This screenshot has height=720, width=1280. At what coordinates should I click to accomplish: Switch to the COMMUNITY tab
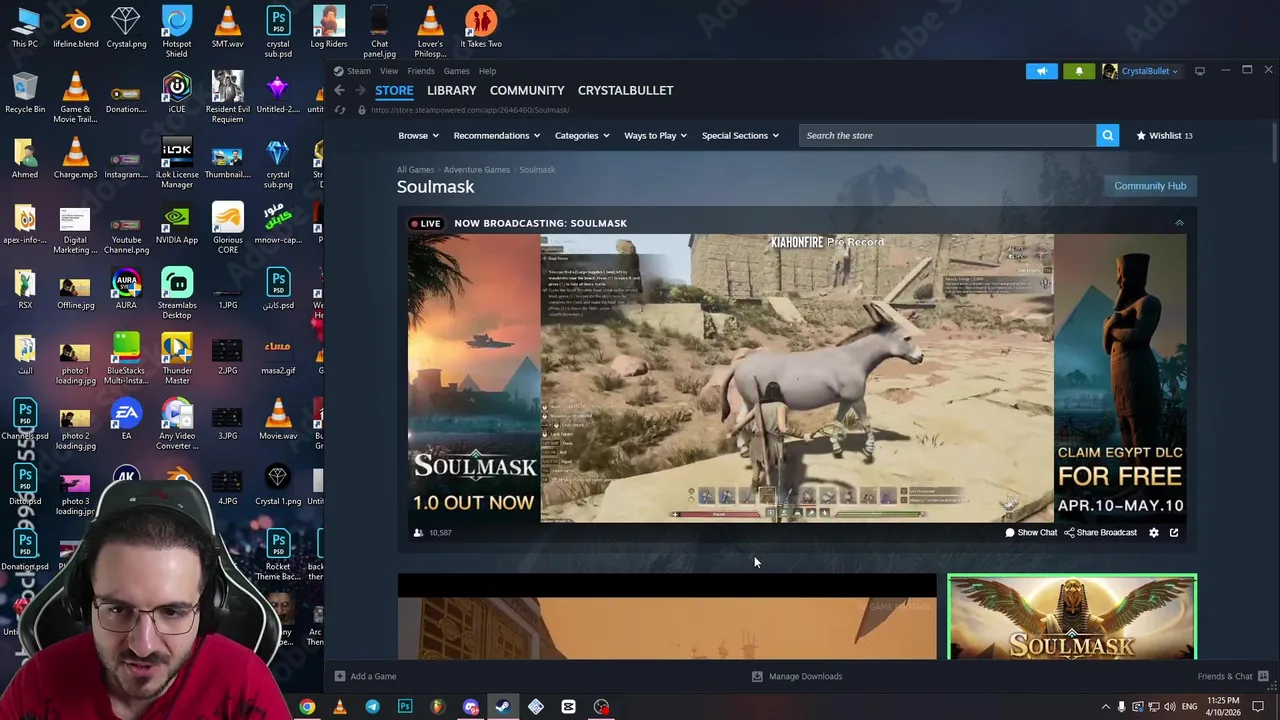click(x=527, y=90)
